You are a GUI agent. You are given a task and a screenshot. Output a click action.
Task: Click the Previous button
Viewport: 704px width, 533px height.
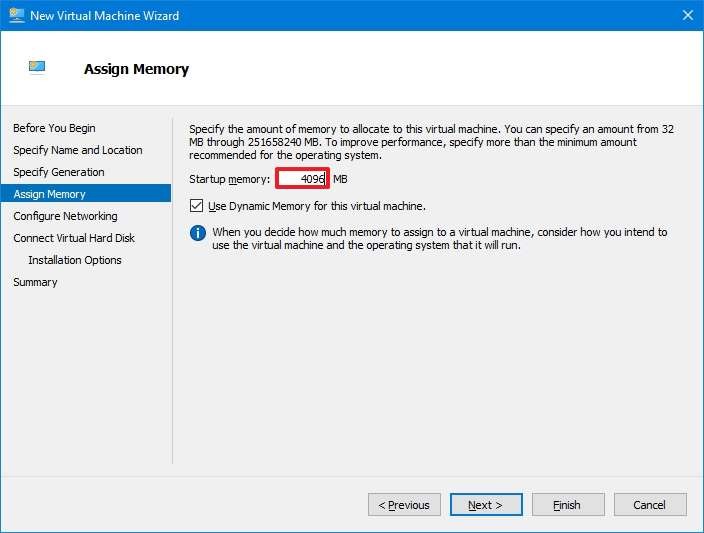coord(404,505)
